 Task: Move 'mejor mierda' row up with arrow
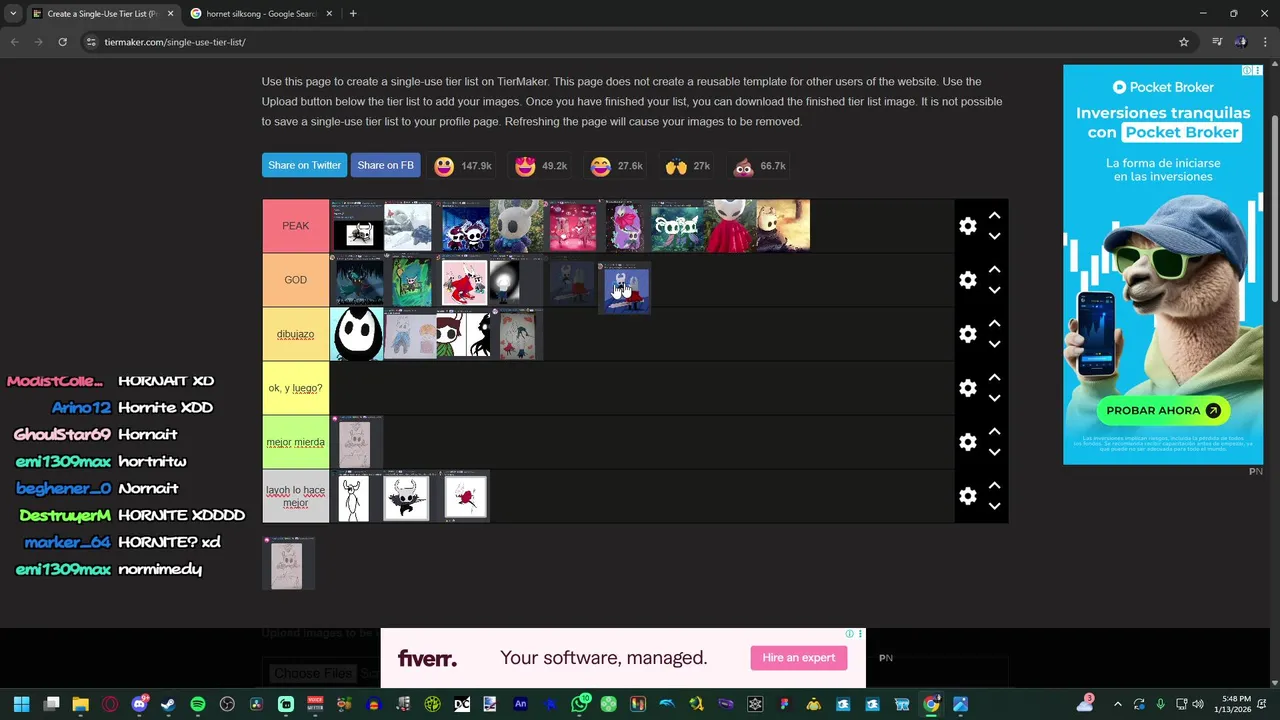[994, 432]
